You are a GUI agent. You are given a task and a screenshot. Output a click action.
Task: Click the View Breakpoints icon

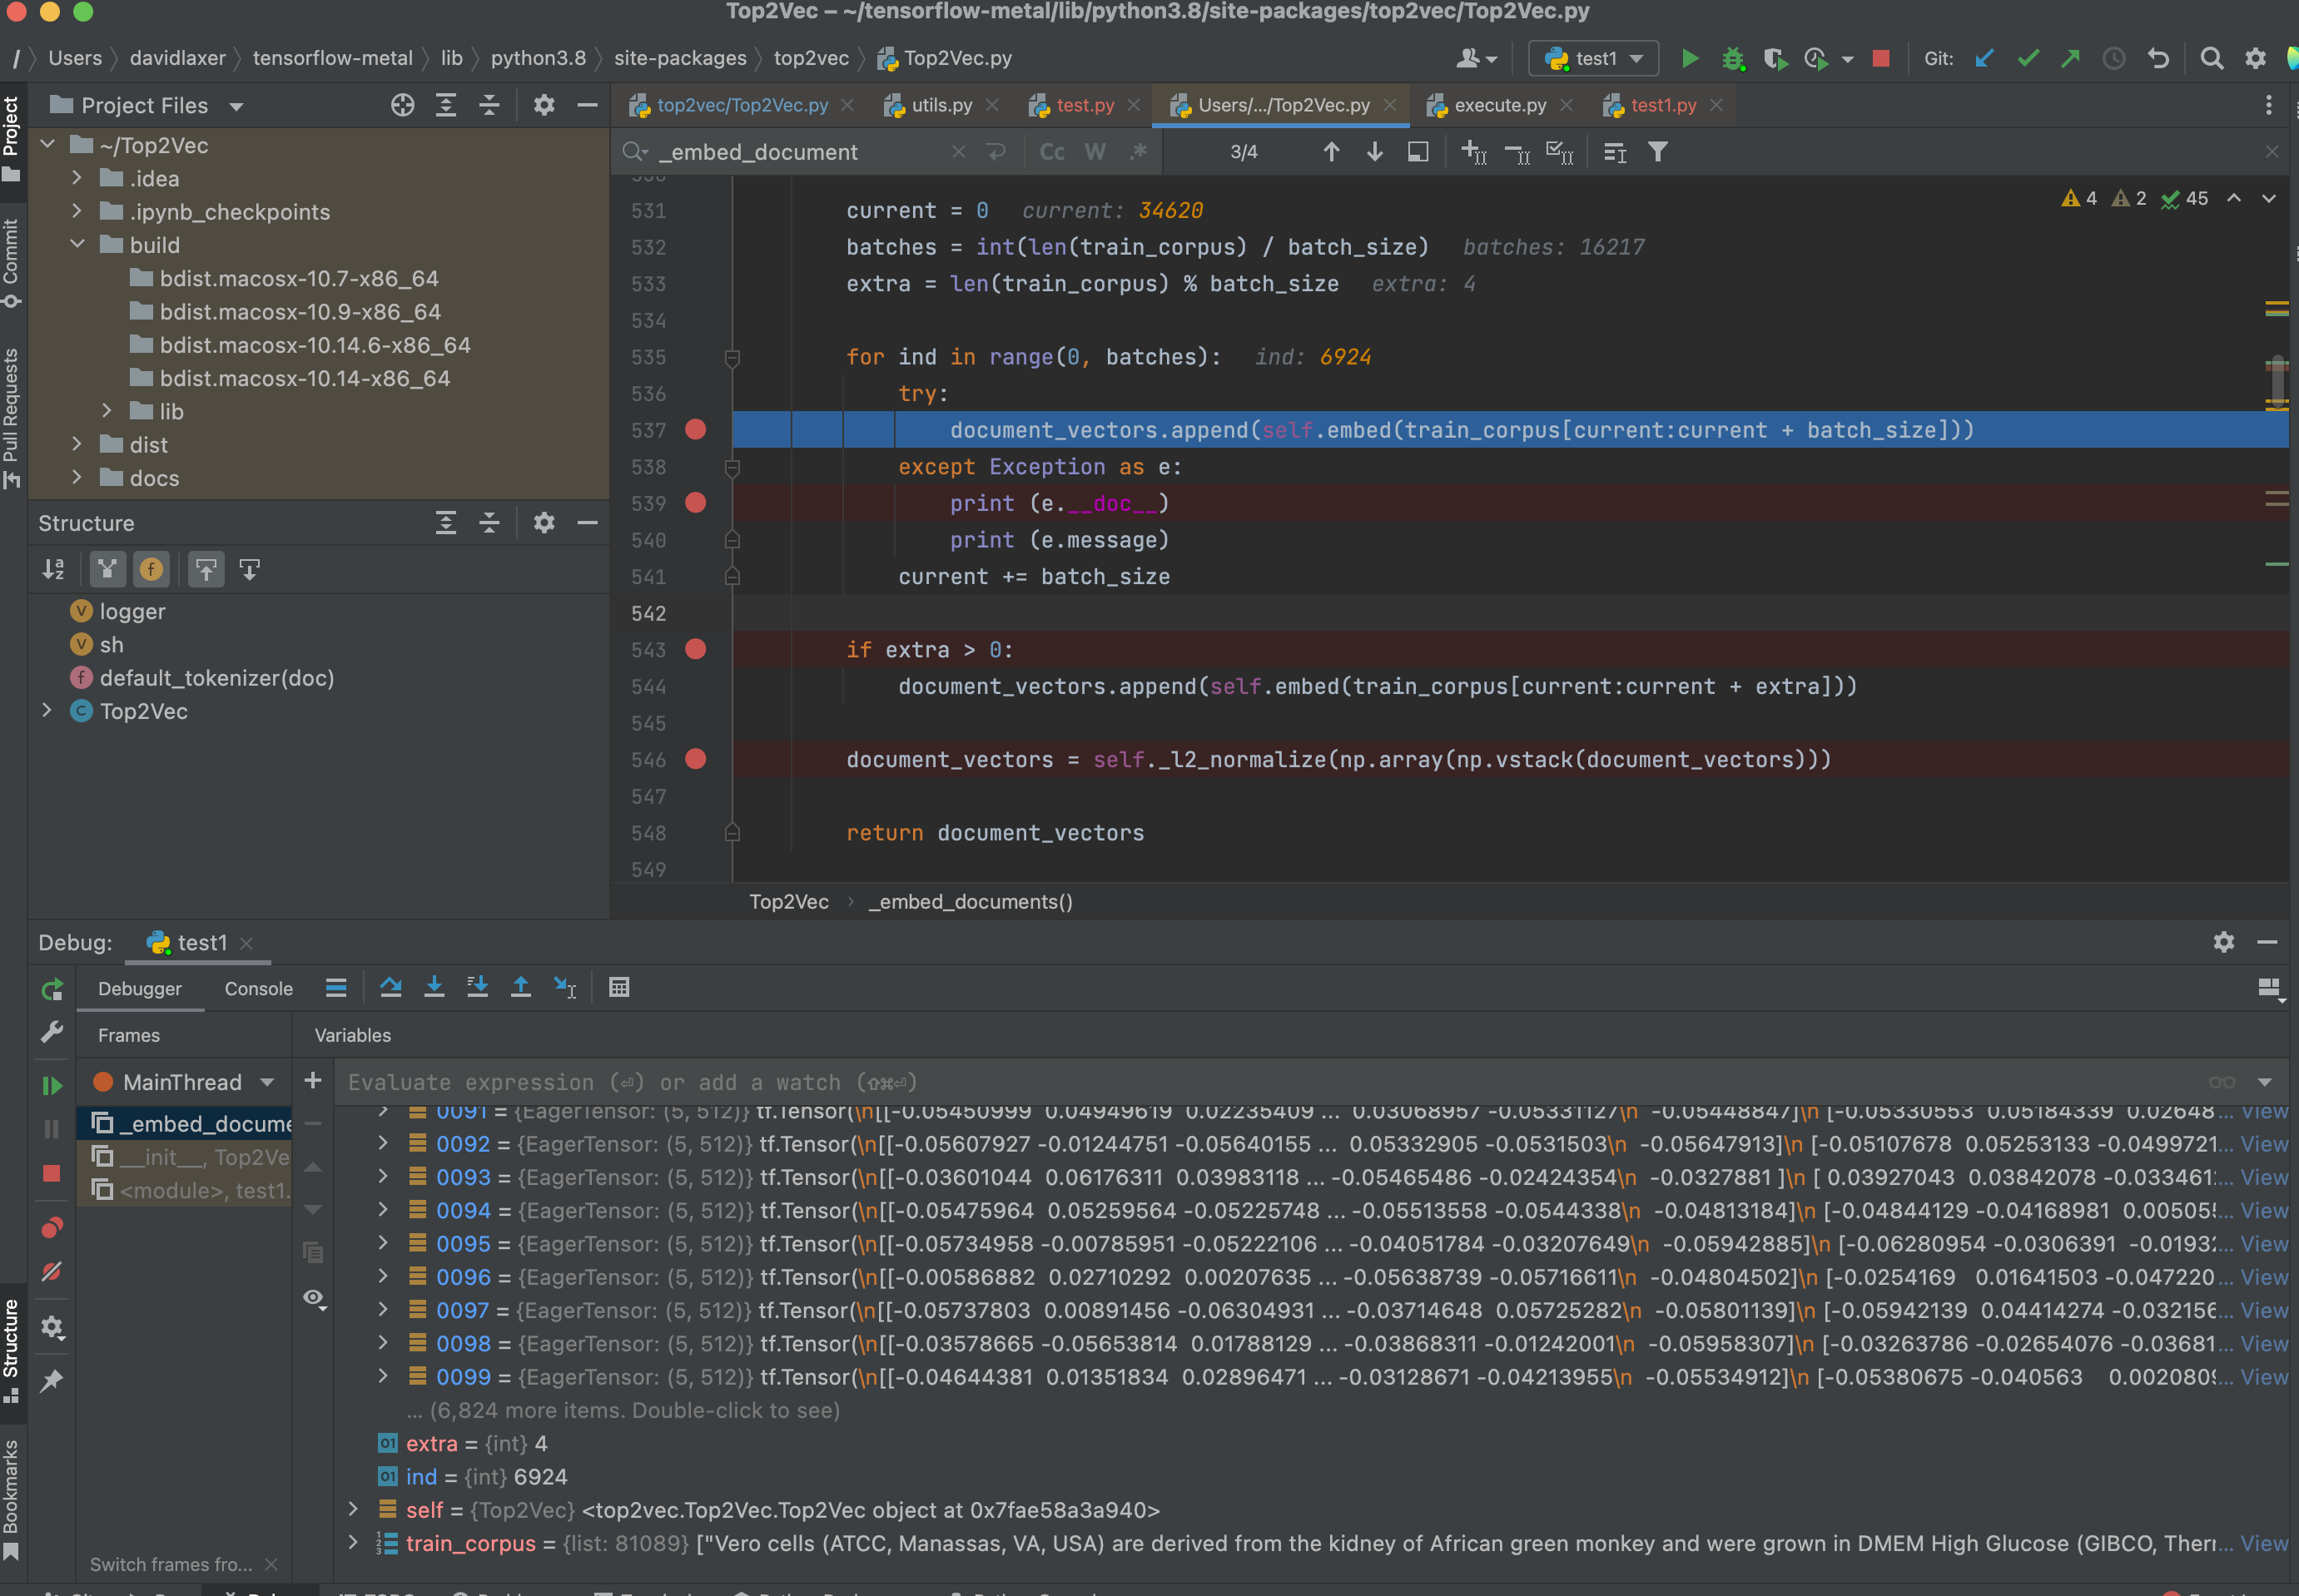click(x=52, y=1227)
